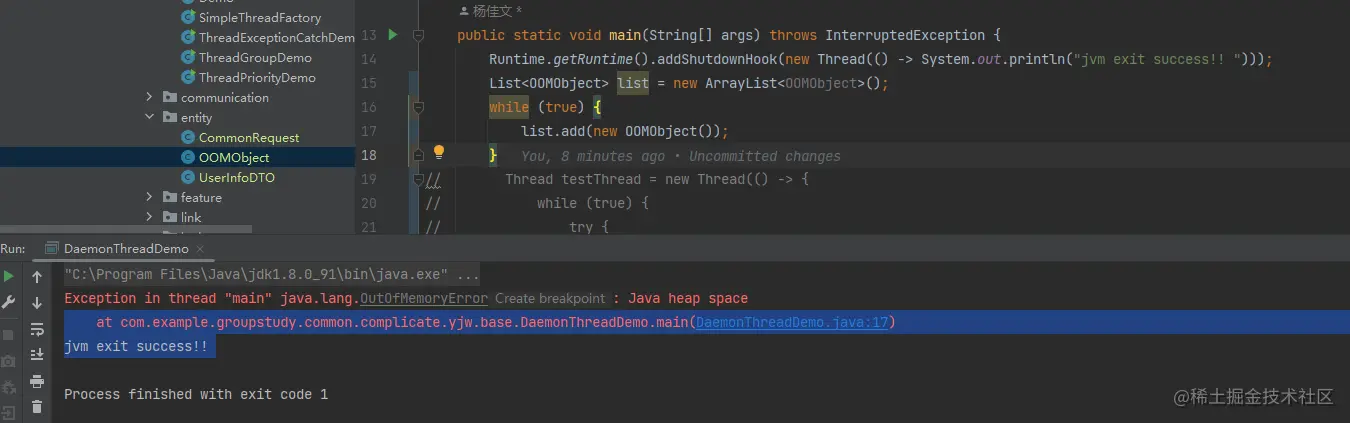Click line number 17 in gutter

pos(368,131)
